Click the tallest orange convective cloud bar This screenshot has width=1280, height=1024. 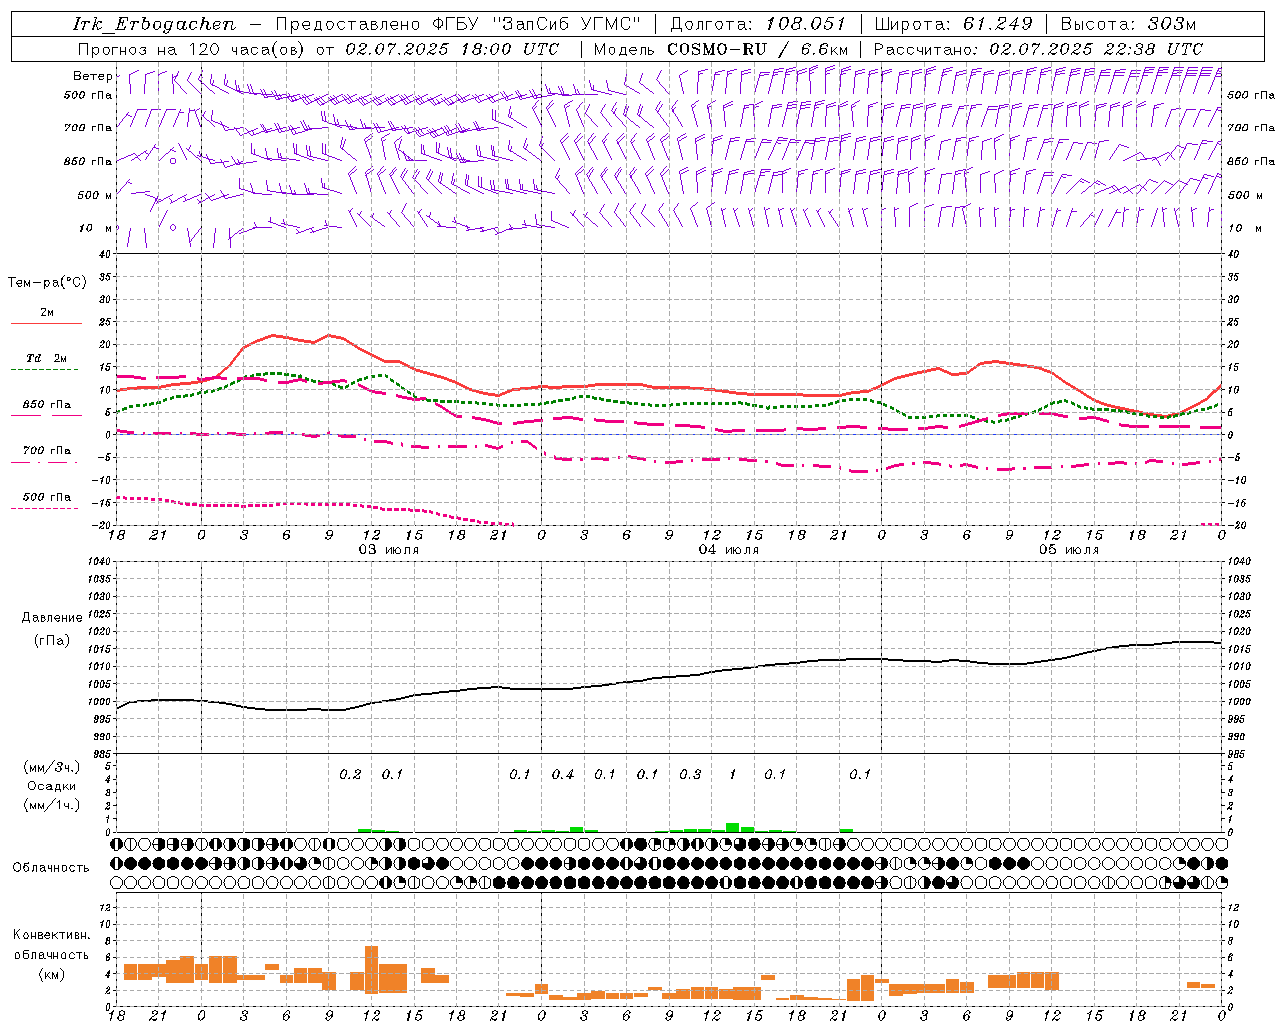click(372, 969)
